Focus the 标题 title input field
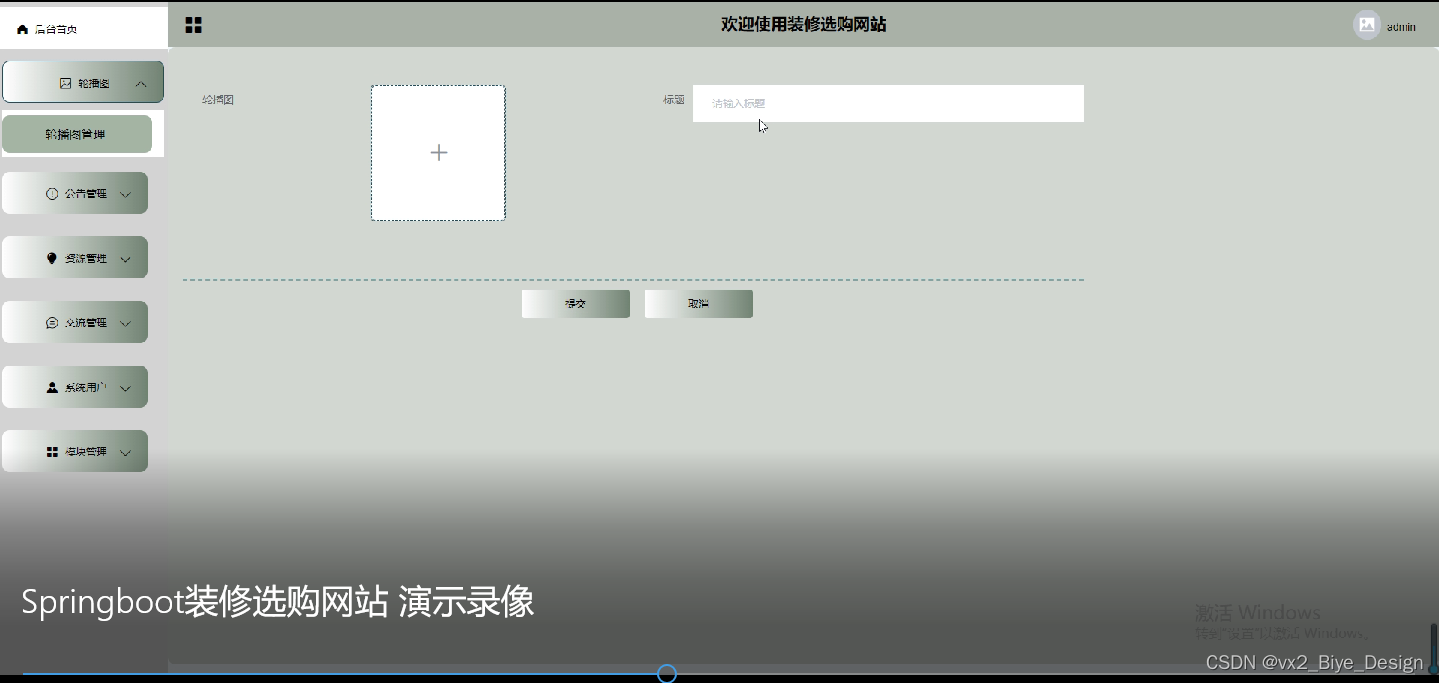Screen dimensions: 1439x683 pos(888,103)
